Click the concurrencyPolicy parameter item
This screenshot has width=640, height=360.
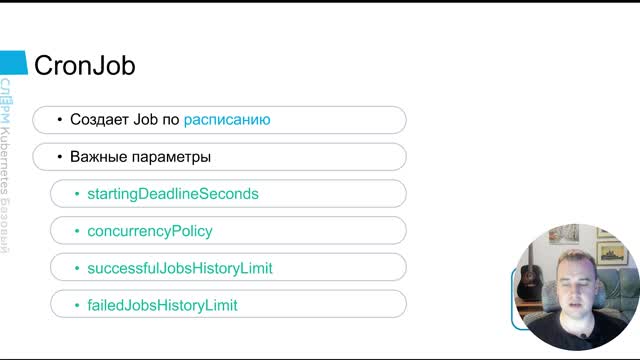(x=228, y=231)
